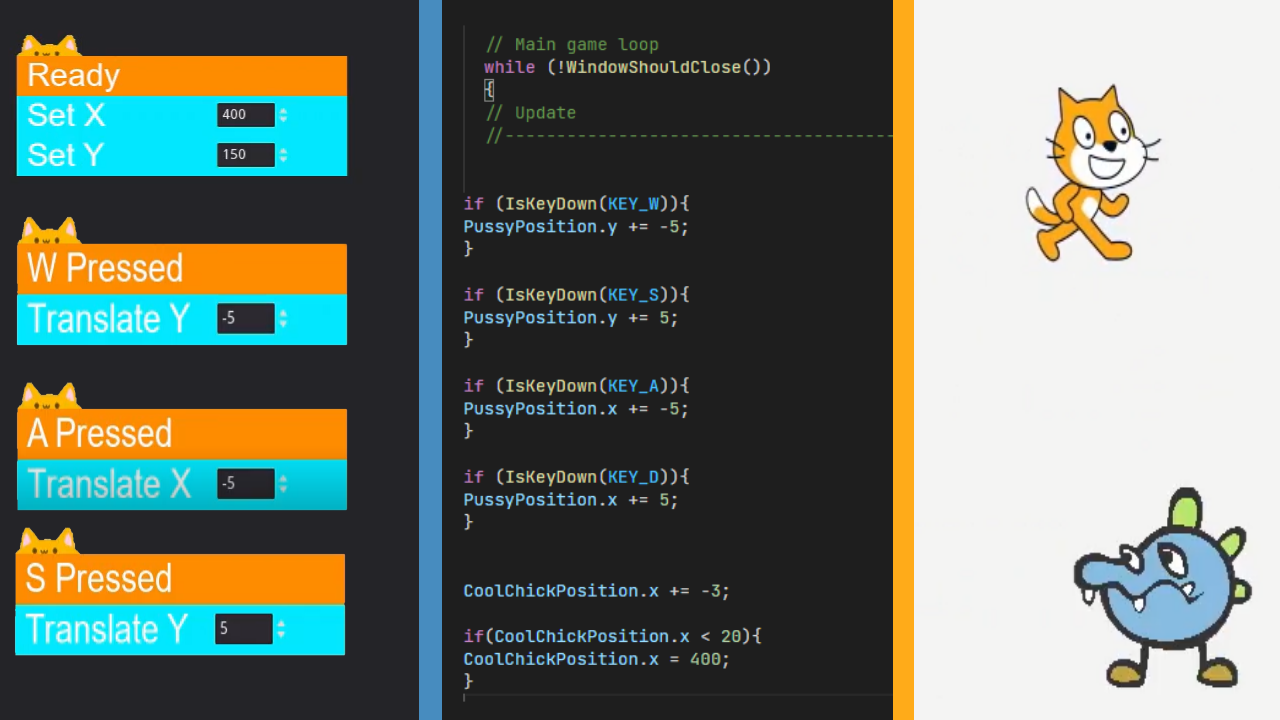Focus Translate Y field under W Pressed
This screenshot has width=1280, height=720.
point(245,319)
